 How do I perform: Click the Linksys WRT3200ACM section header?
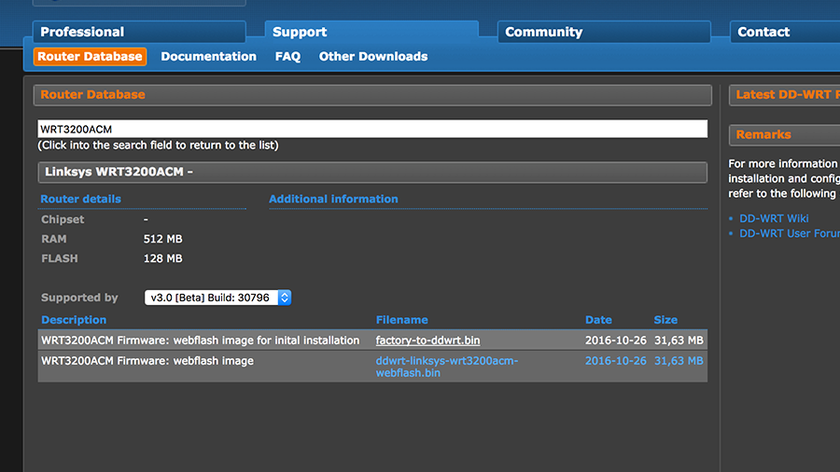(x=120, y=172)
